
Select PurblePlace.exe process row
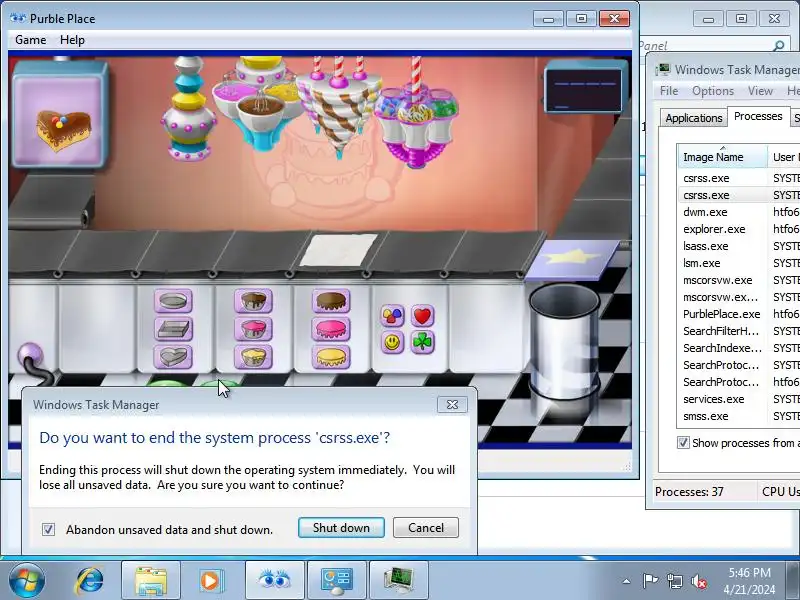(x=739, y=314)
